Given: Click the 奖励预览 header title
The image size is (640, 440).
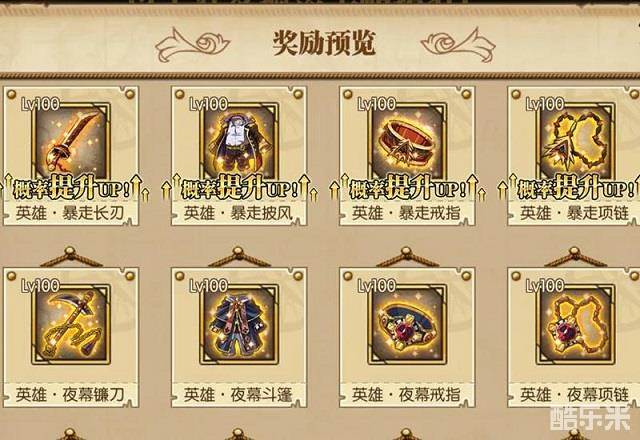Looking at the screenshot, I should 324,43.
